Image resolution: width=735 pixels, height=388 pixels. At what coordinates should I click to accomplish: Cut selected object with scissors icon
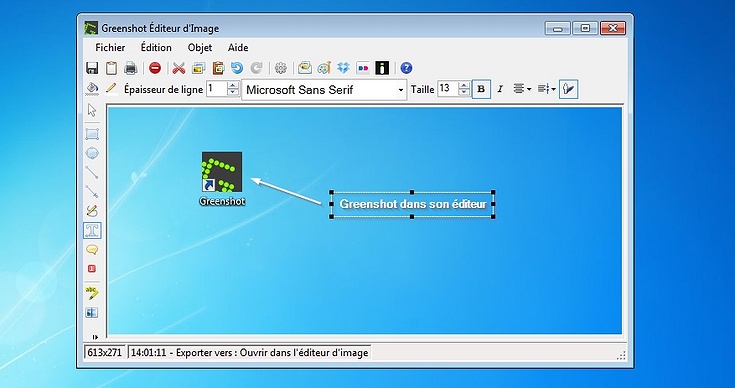tap(179, 68)
